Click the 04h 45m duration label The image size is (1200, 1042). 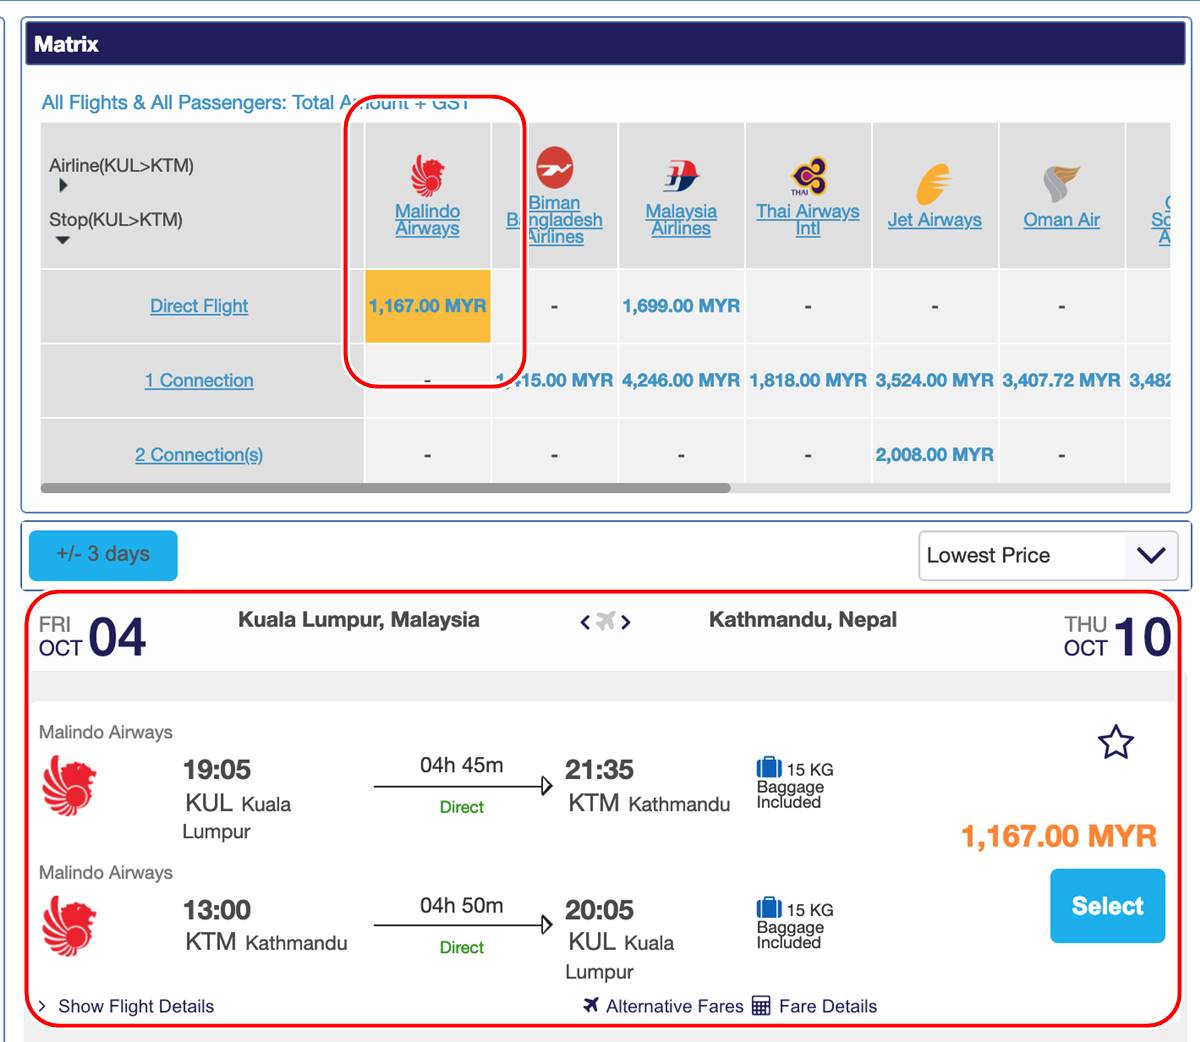click(x=461, y=765)
